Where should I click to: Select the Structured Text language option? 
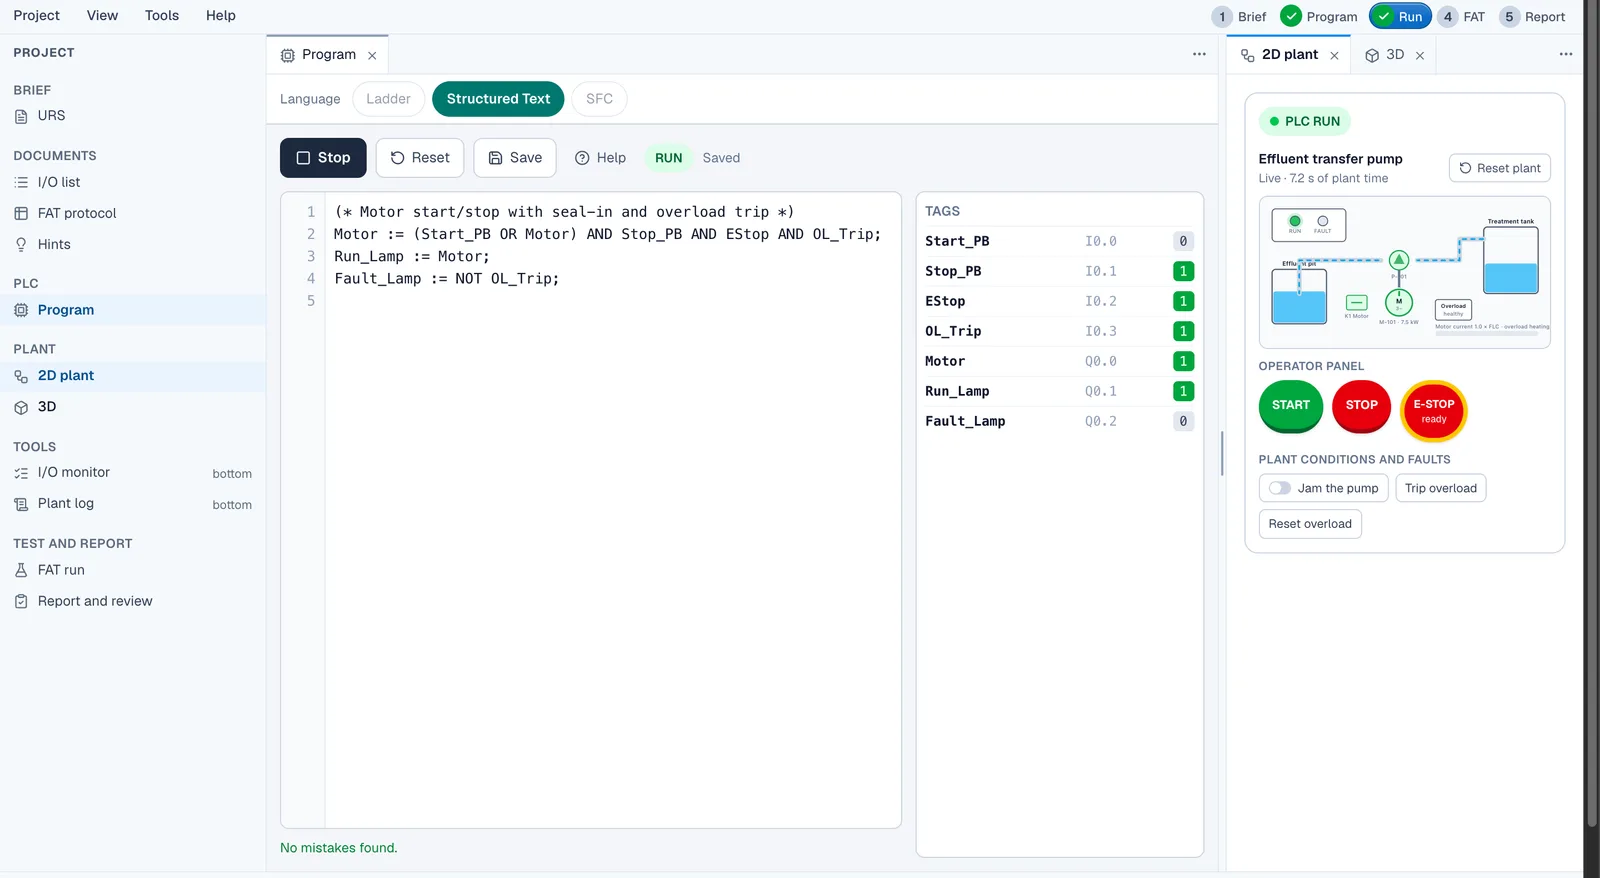[x=498, y=99]
